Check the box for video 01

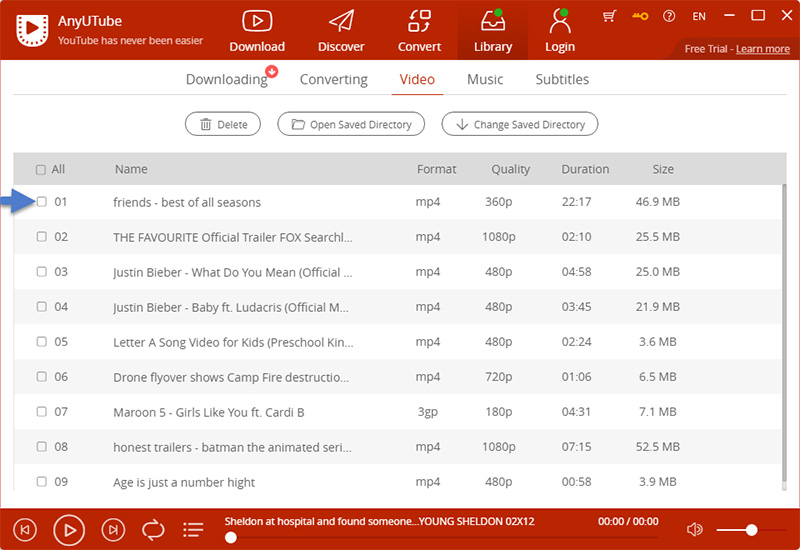42,202
